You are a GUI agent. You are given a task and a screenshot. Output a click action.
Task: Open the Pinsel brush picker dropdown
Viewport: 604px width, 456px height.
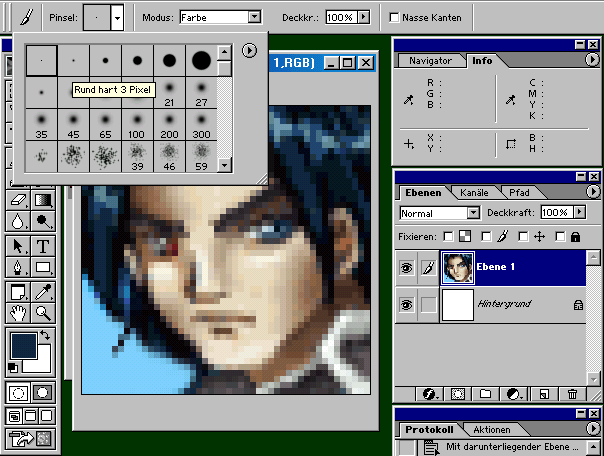tap(117, 18)
